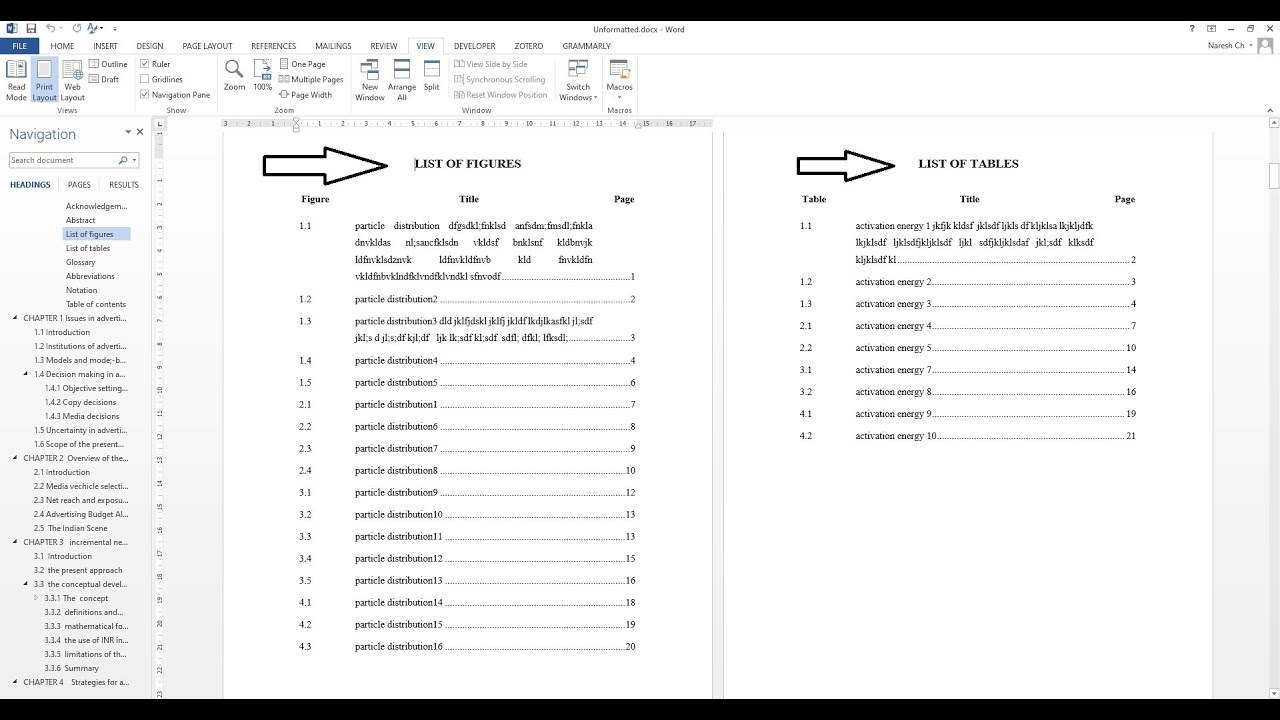Split the document window

coord(431,76)
